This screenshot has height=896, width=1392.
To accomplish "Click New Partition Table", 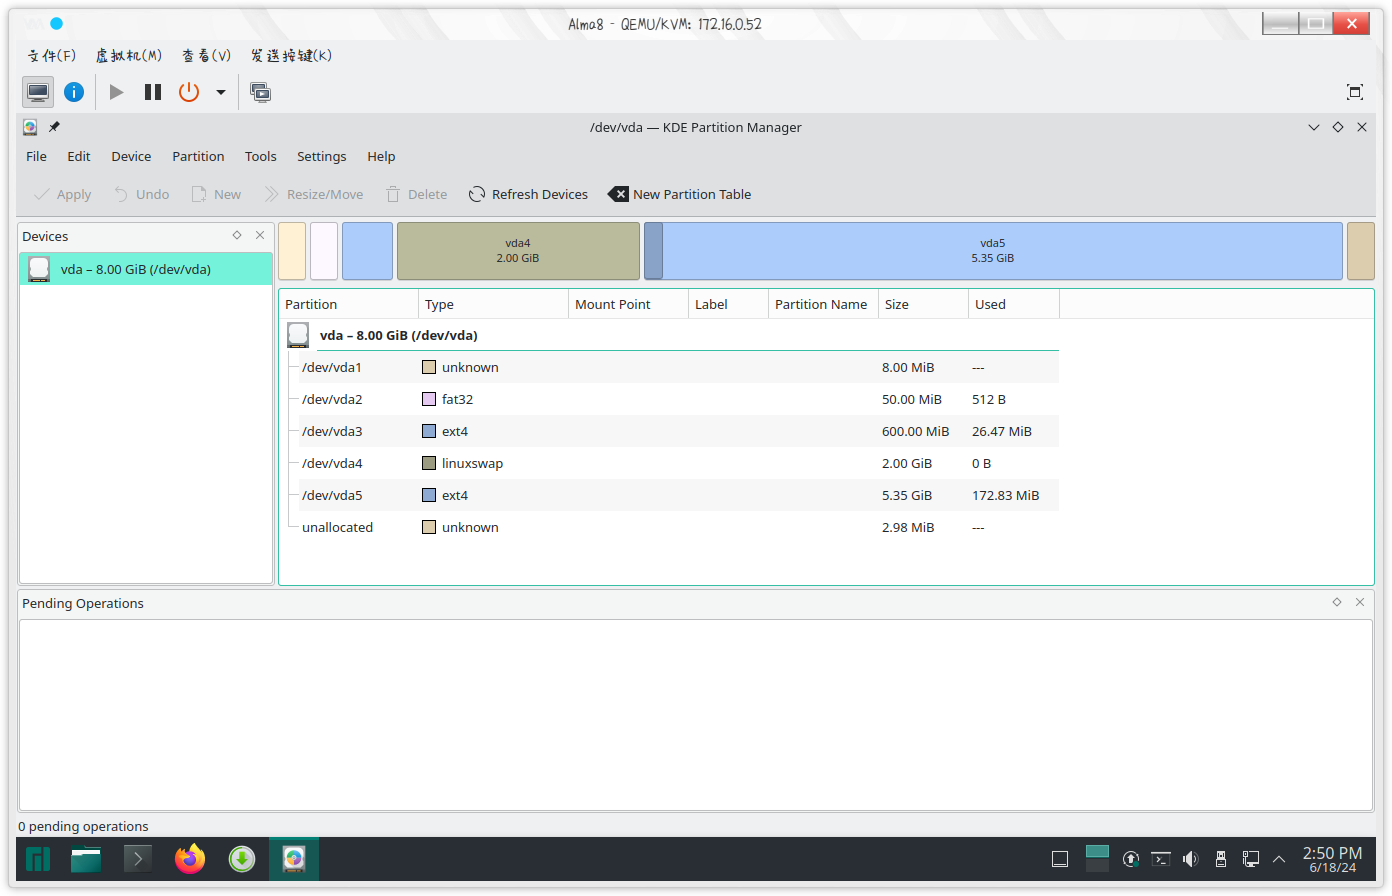I will [x=680, y=194].
